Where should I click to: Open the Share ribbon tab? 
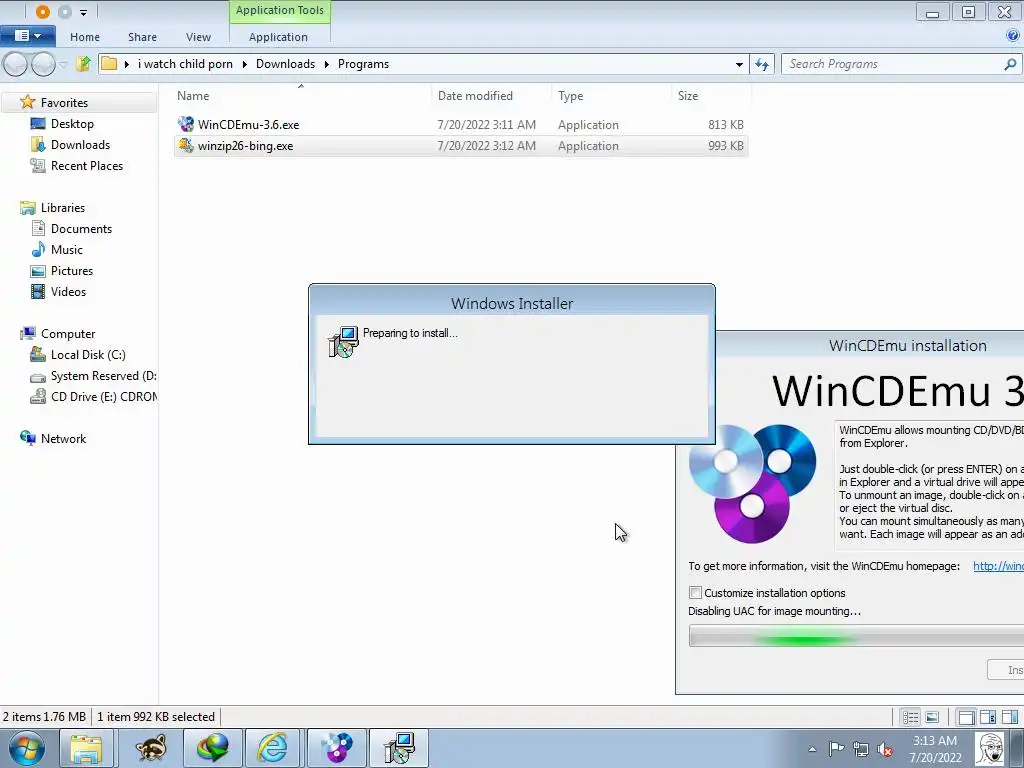(142, 37)
